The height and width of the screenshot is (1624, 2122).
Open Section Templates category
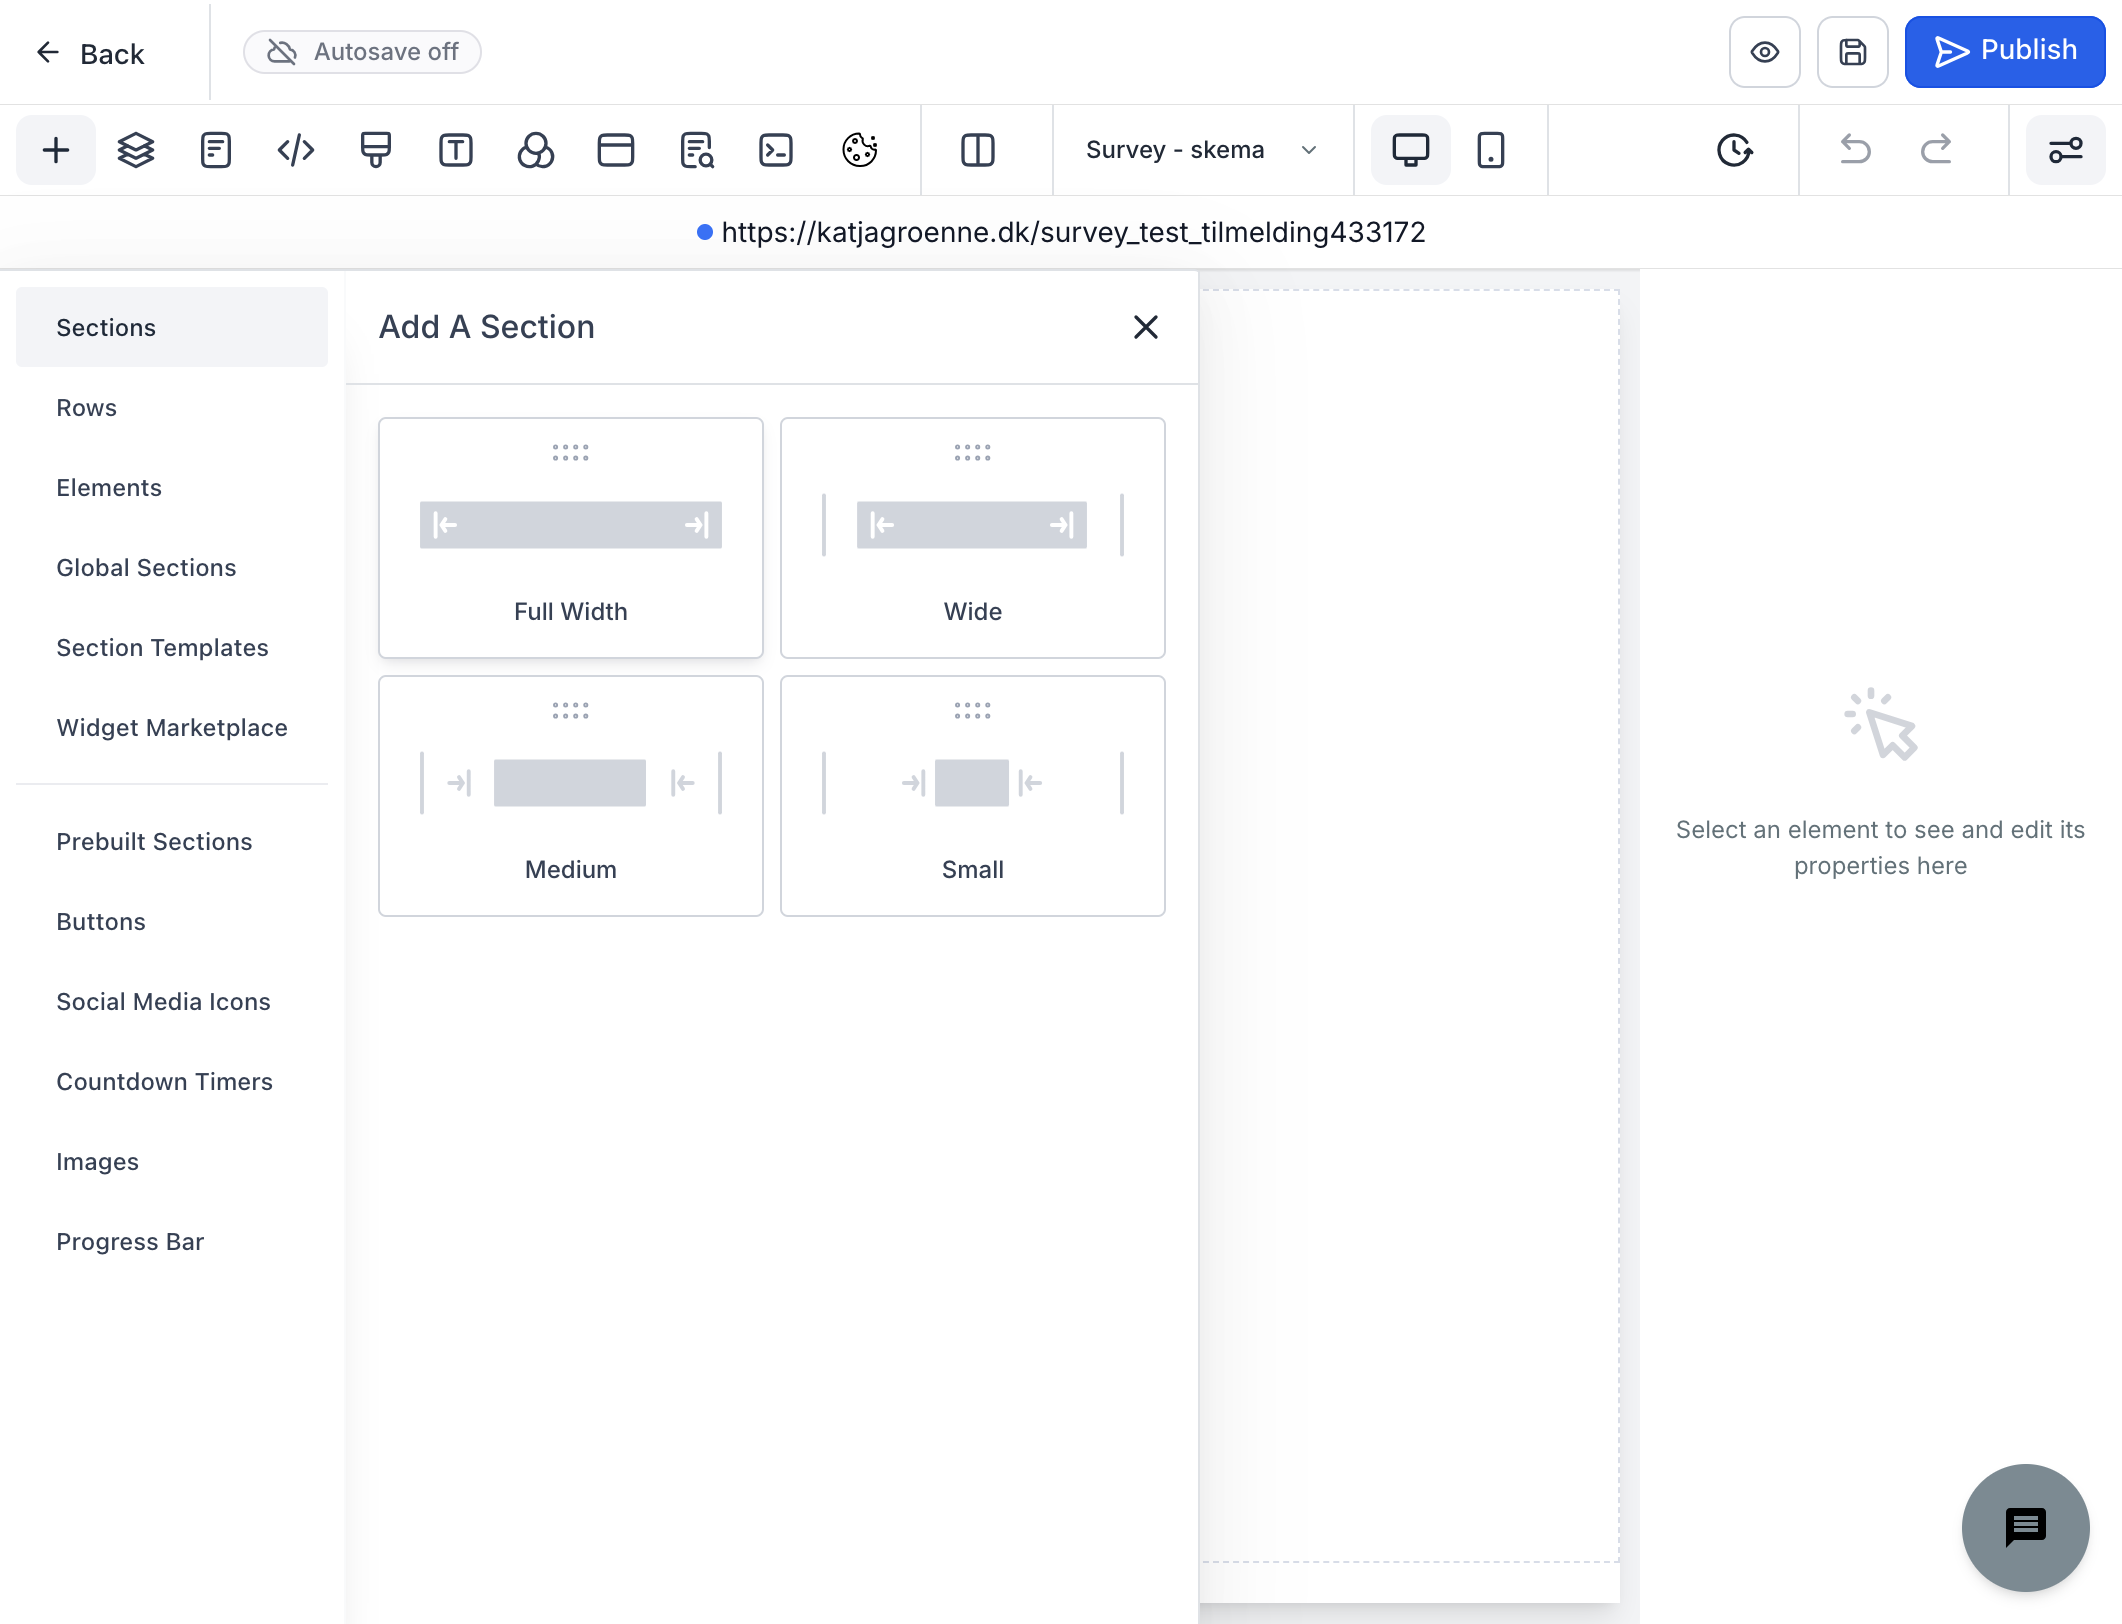(x=172, y=647)
